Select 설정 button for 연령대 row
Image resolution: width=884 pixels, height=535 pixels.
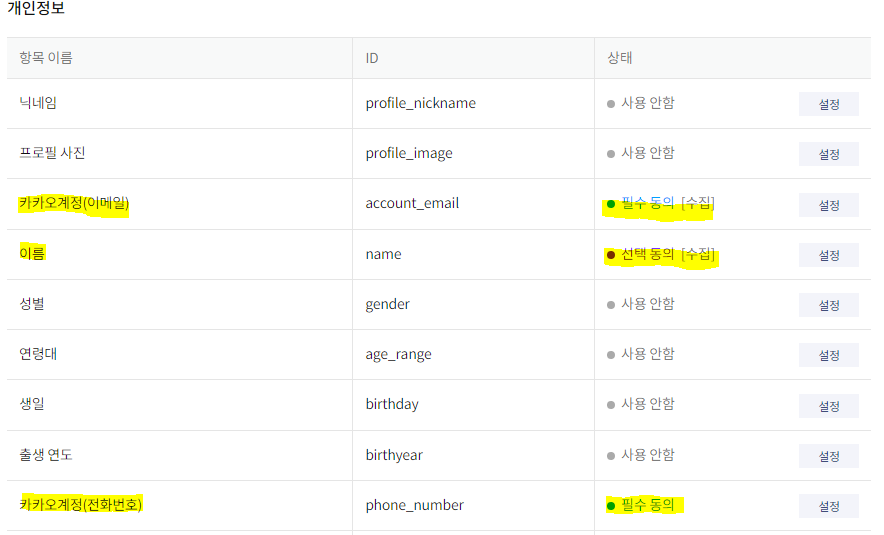coord(828,355)
